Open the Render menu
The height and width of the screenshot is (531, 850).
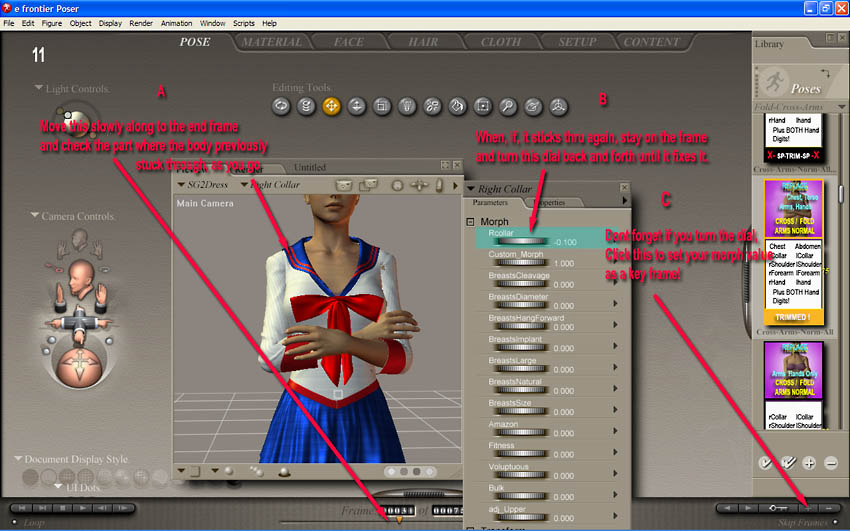click(141, 23)
